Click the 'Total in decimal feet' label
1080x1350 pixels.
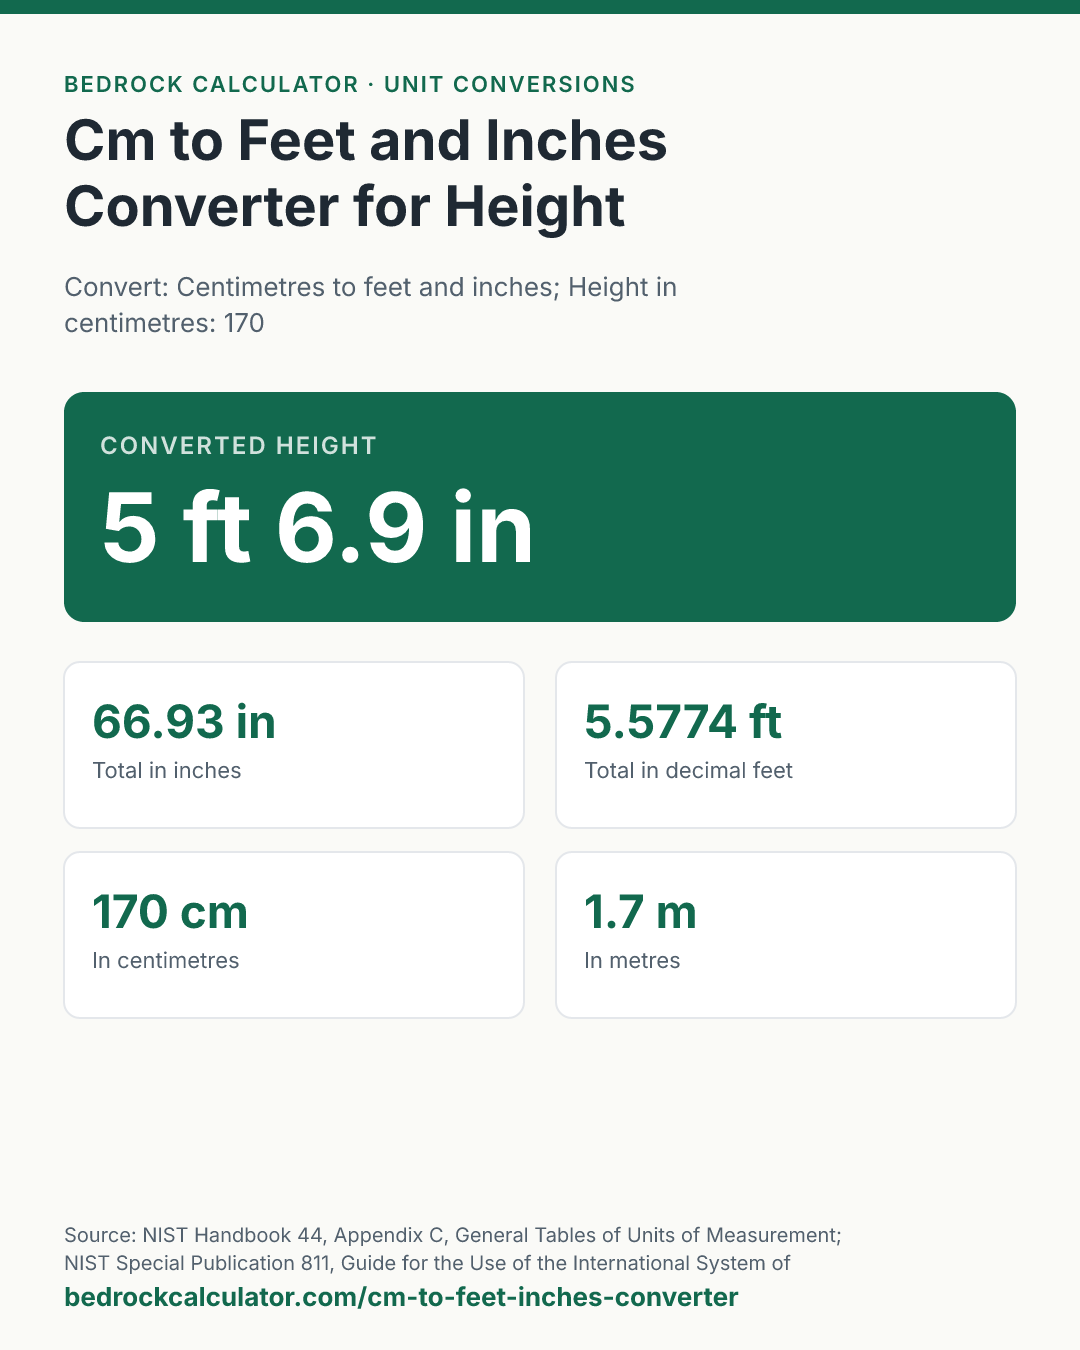[x=688, y=770]
